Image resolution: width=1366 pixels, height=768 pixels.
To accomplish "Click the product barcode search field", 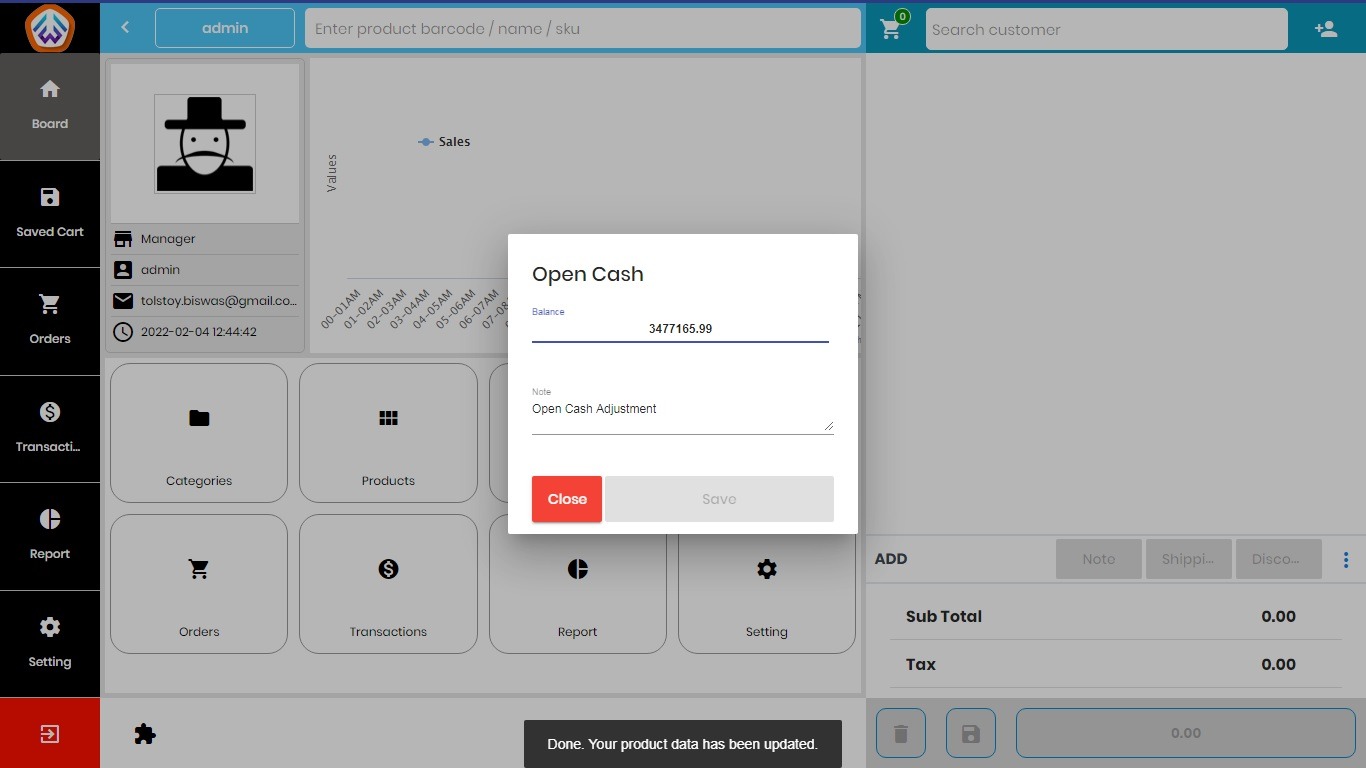I will click(582, 29).
